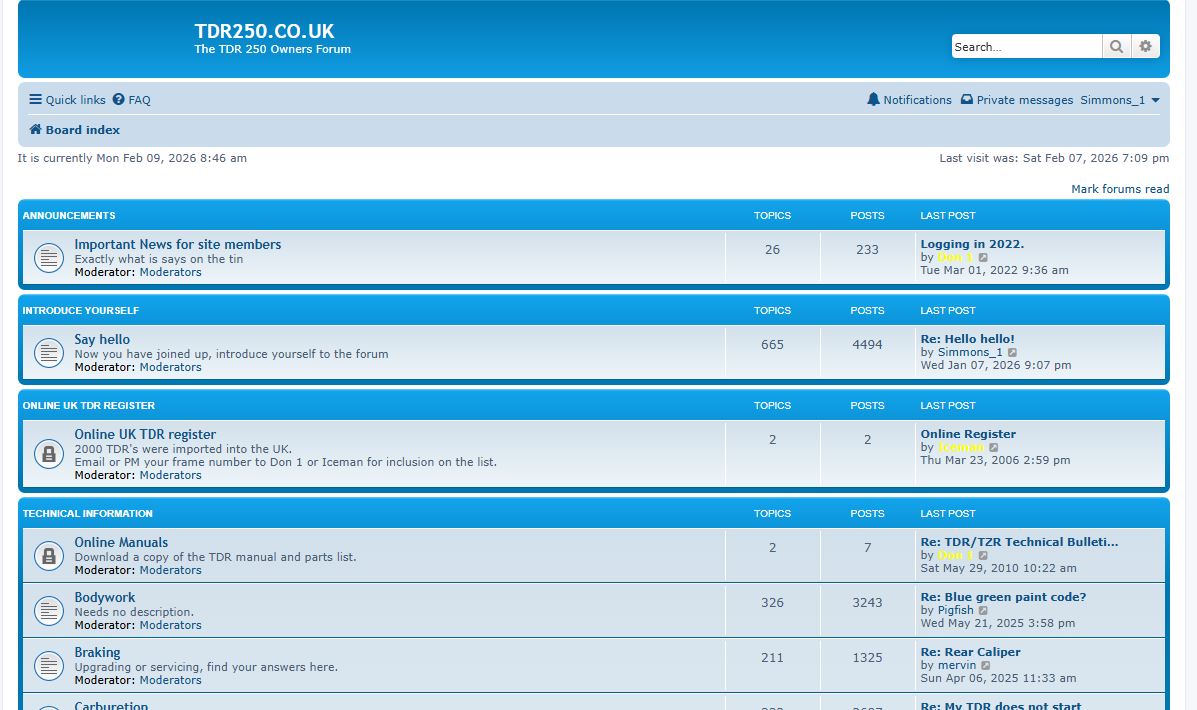The image size is (1197, 710).
Task: Open mervin profile link
Action: 957,665
